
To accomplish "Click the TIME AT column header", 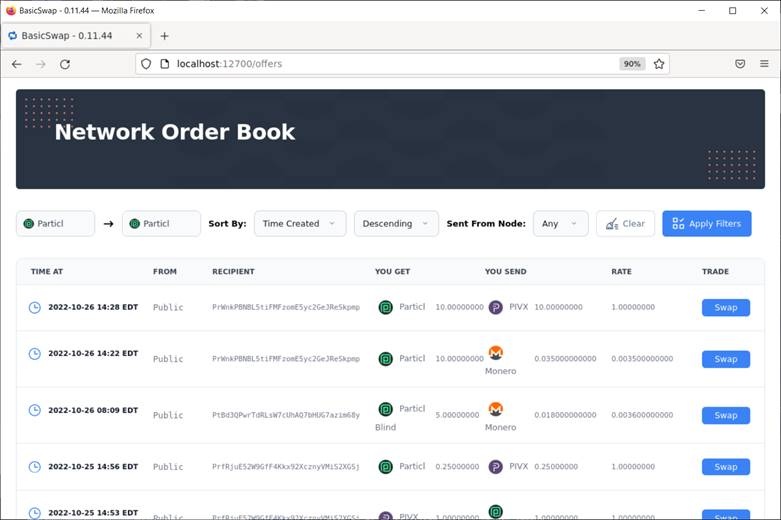I will [47, 271].
